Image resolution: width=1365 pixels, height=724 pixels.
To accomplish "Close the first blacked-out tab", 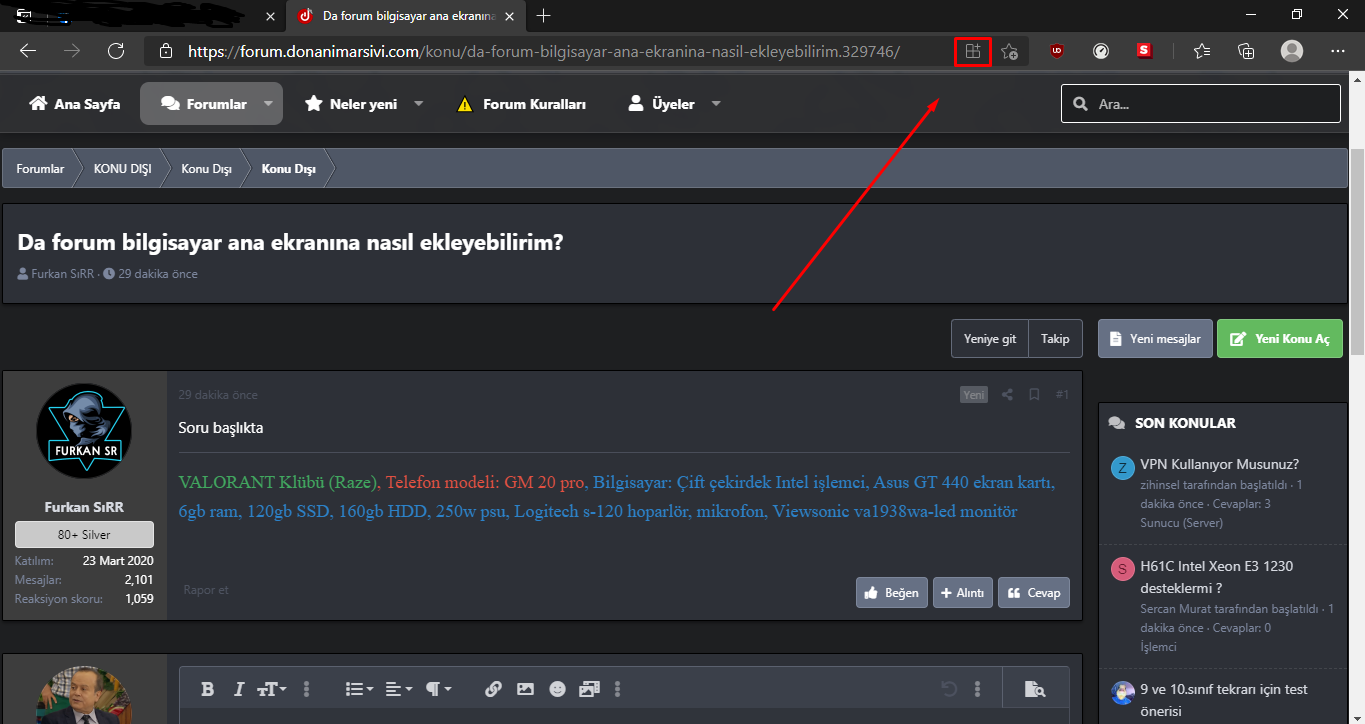I will click(270, 16).
